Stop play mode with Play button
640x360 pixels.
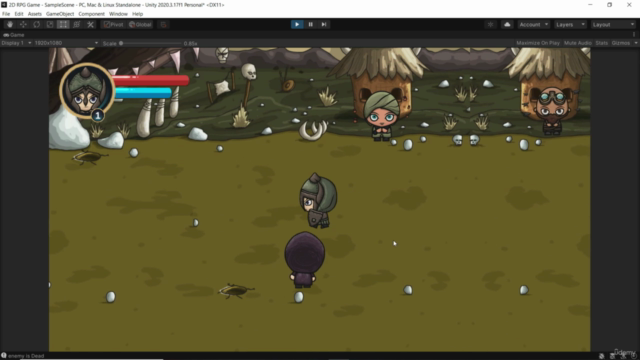(297, 24)
